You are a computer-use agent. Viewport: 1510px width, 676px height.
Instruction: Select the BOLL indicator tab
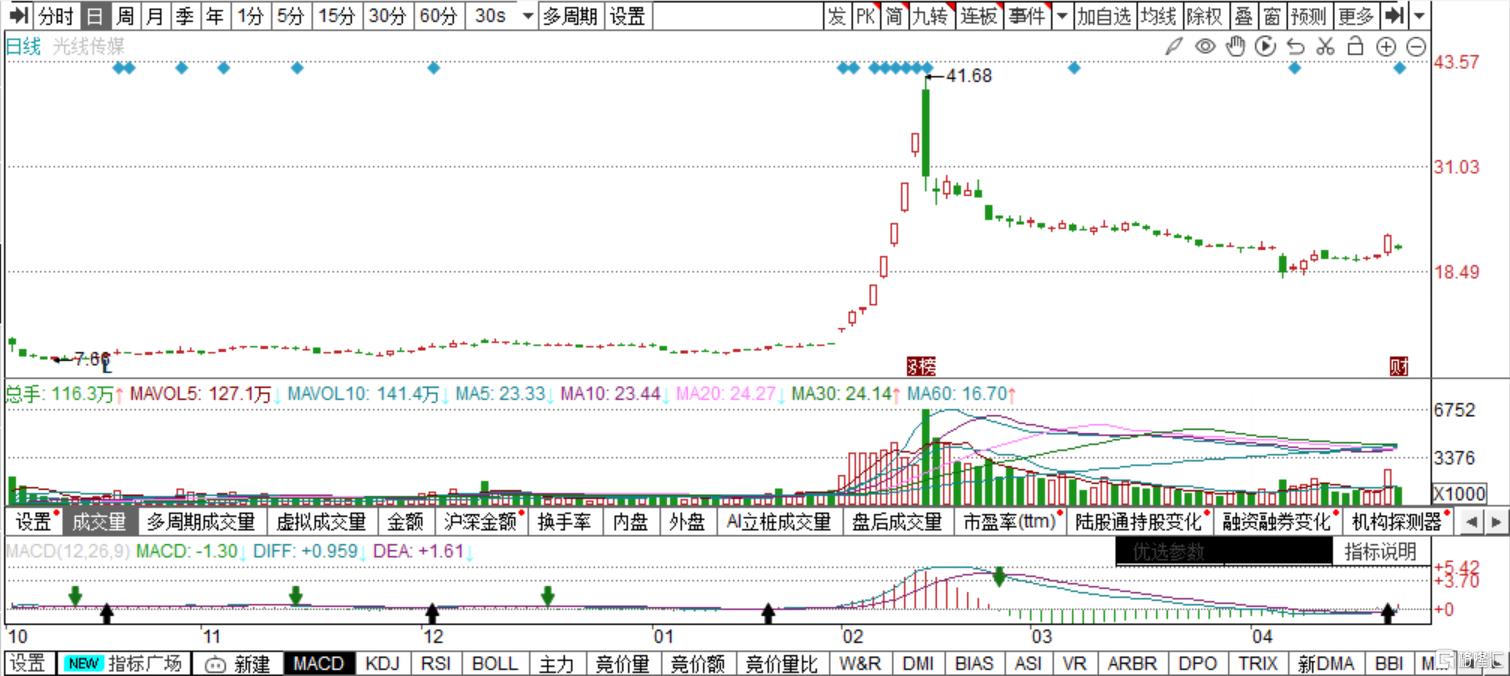pyautogui.click(x=495, y=663)
